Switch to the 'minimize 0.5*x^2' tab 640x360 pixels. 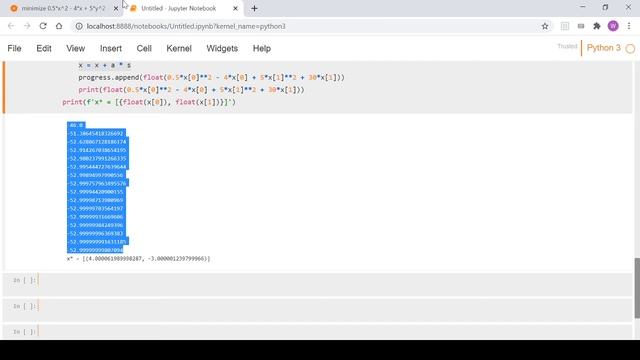[63, 8]
